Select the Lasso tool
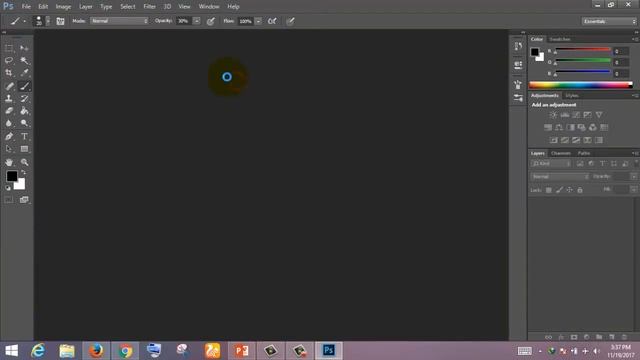The width and height of the screenshot is (640, 360). pos(9,60)
